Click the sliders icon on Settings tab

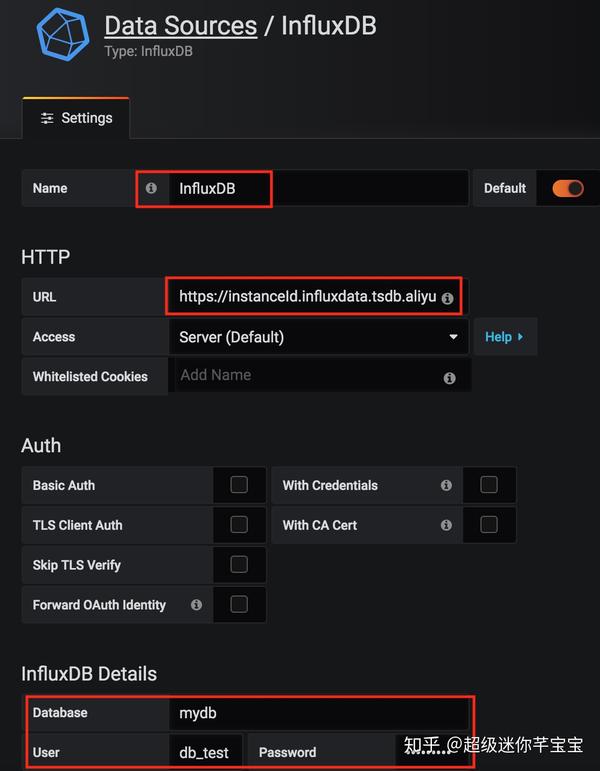point(47,118)
